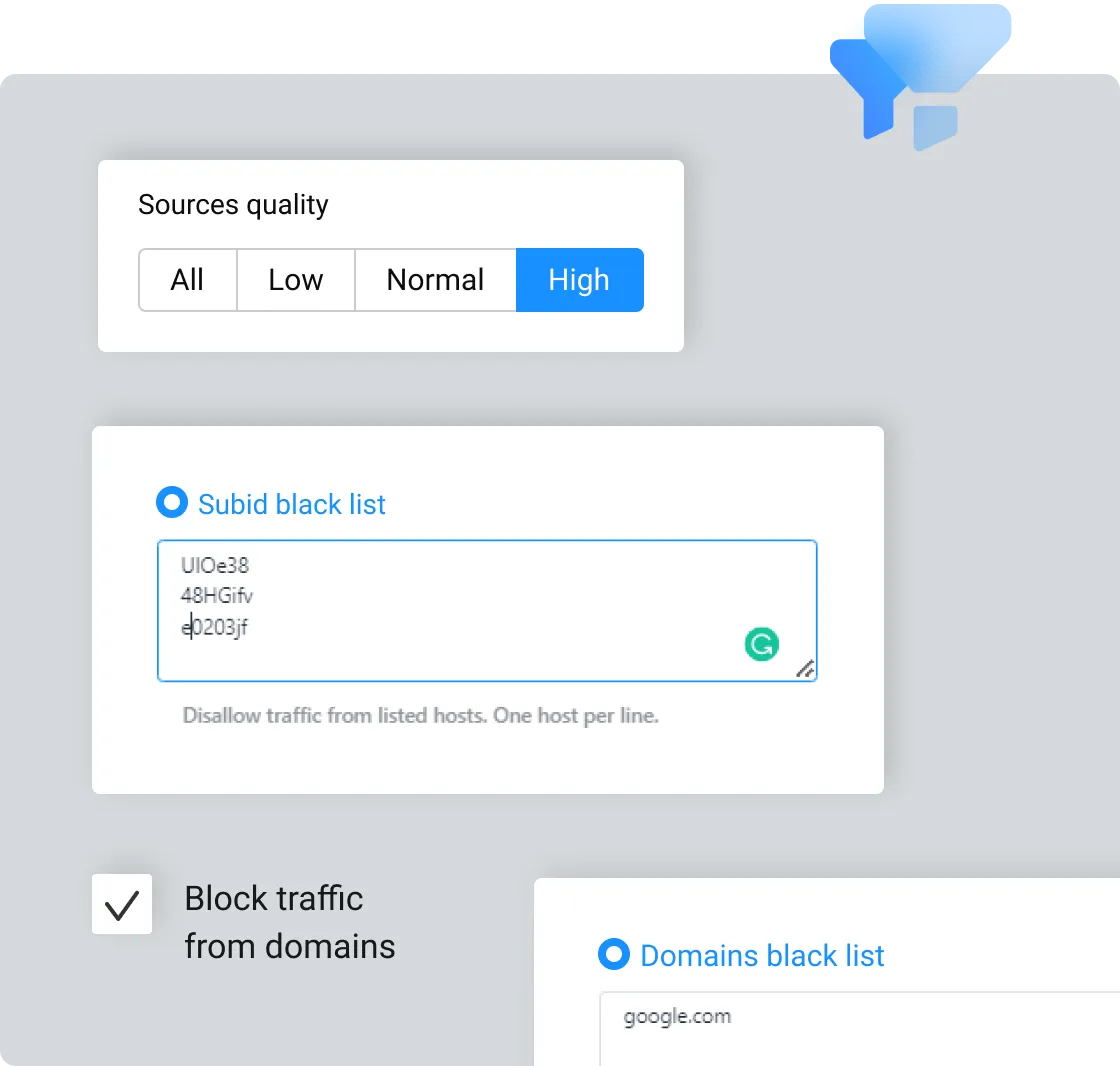Click the textarea resize handle corner
Image resolution: width=1120 pixels, height=1066 pixels.
(804, 670)
